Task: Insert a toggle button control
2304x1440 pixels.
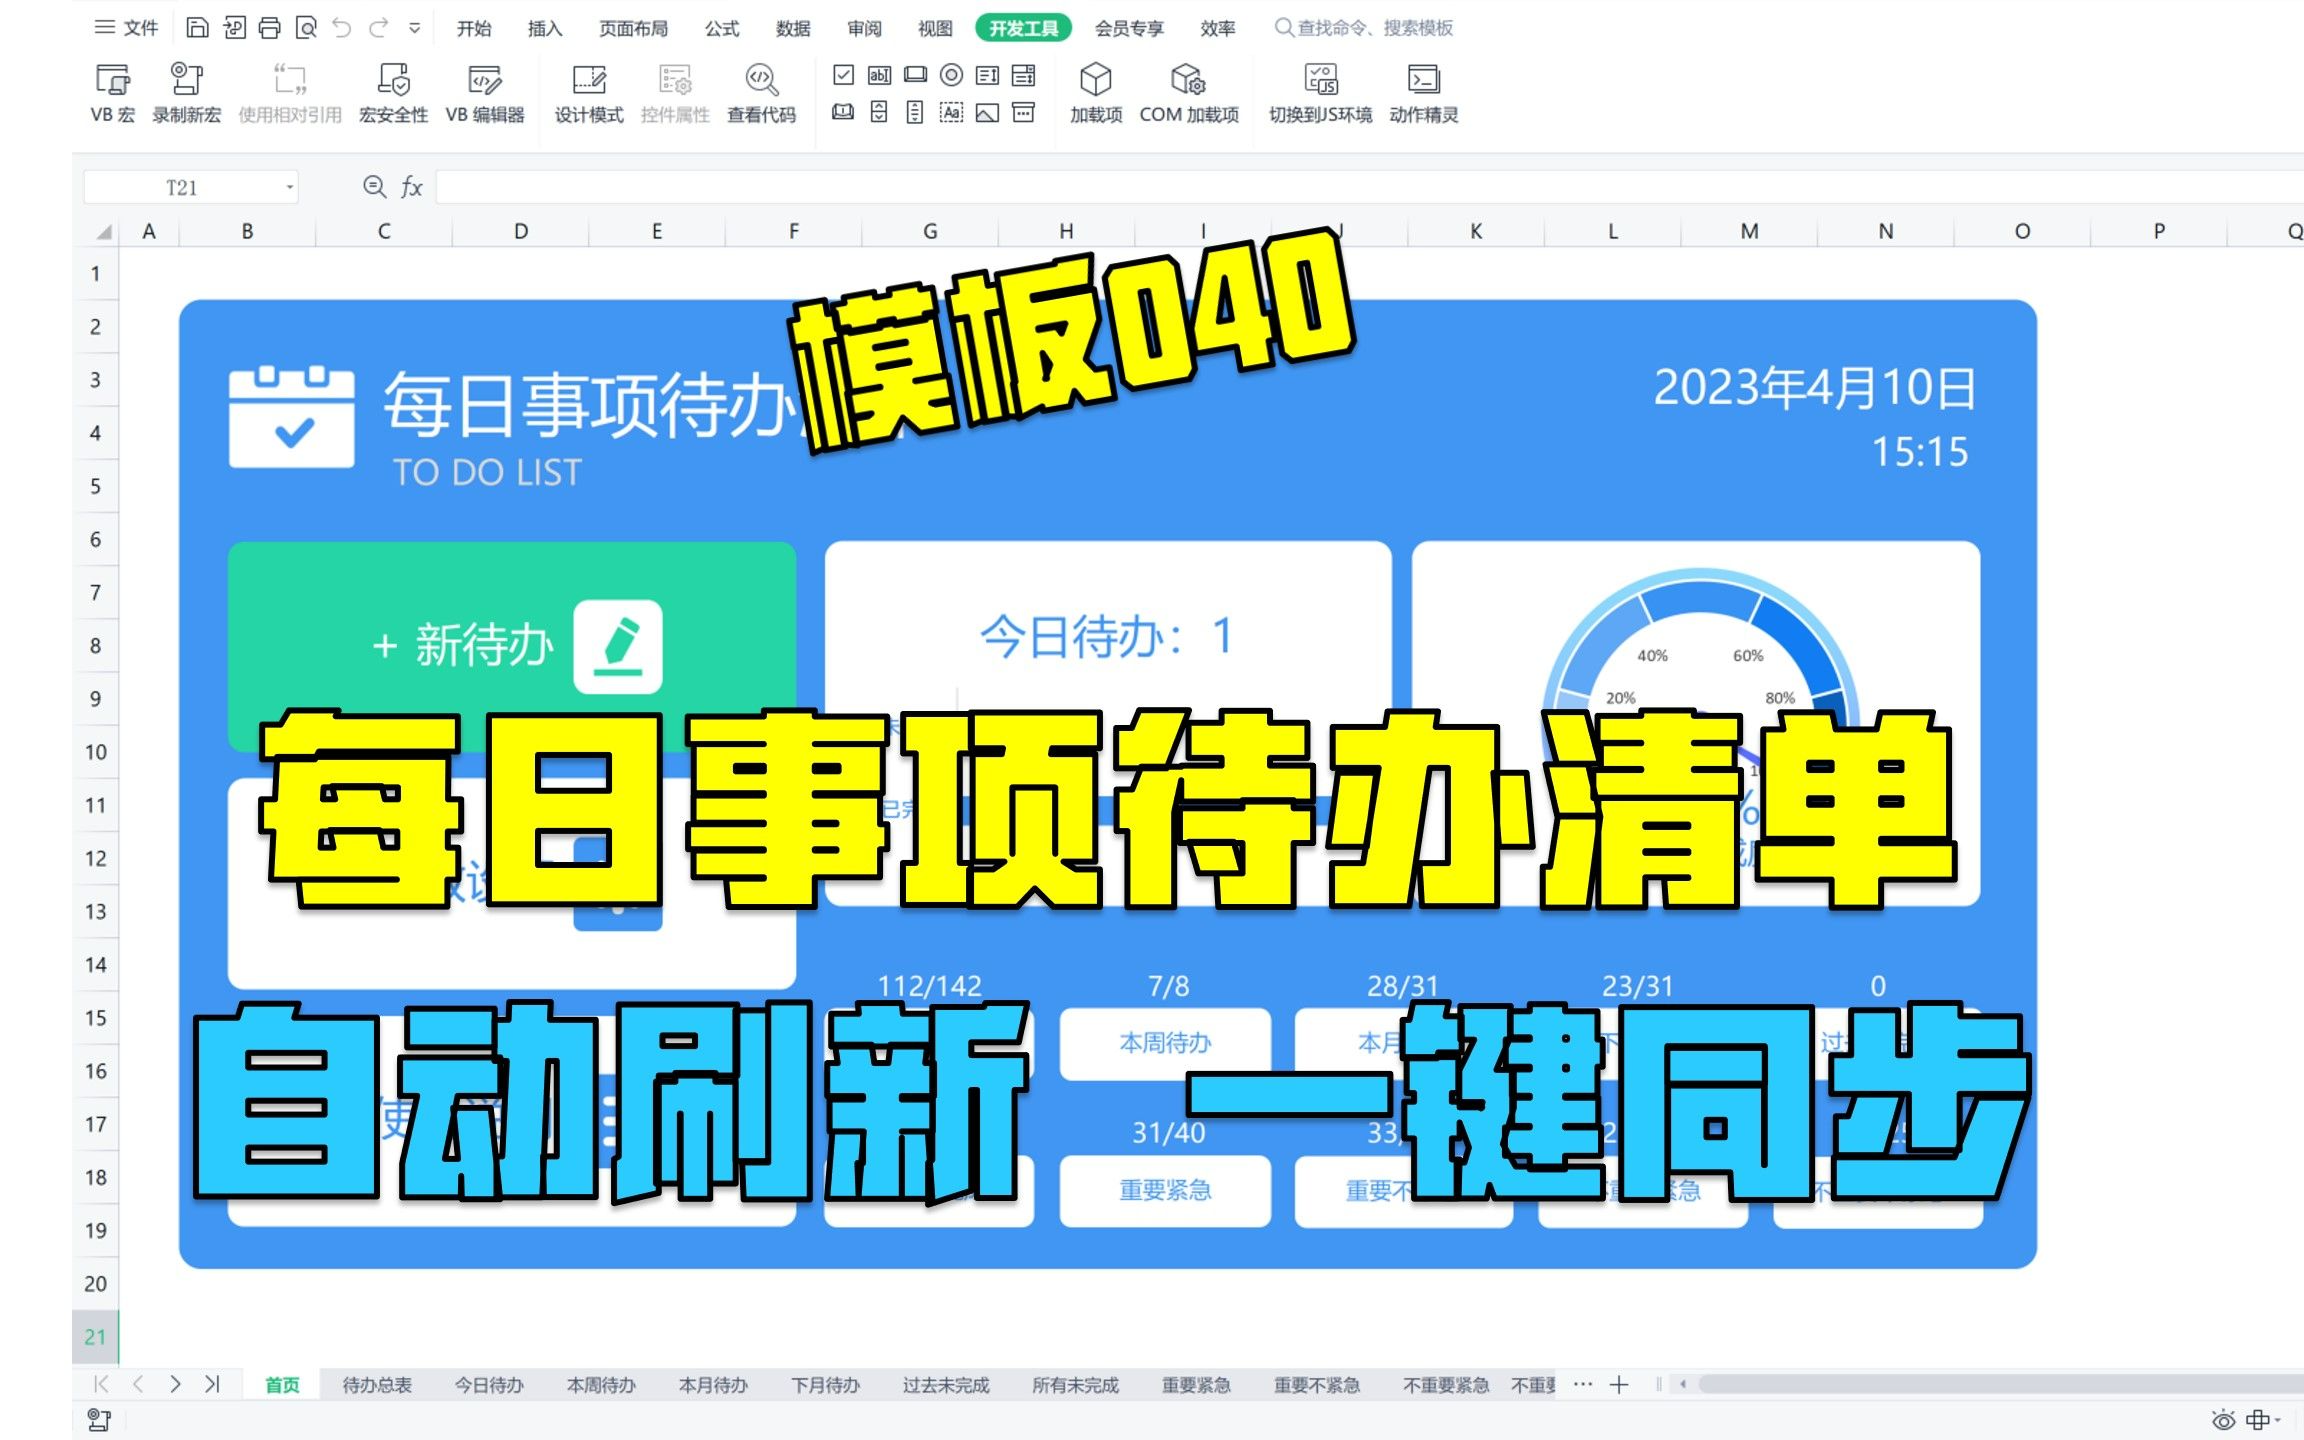Action: (x=843, y=112)
